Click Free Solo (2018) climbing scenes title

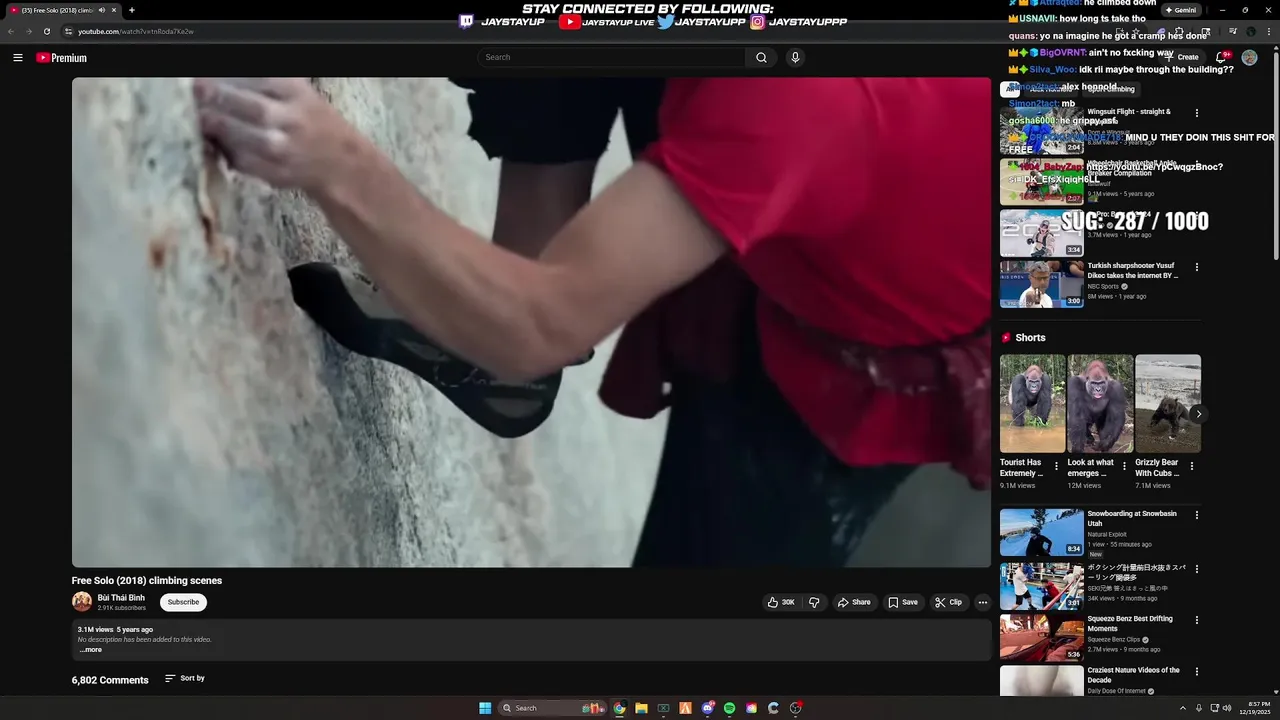147,581
